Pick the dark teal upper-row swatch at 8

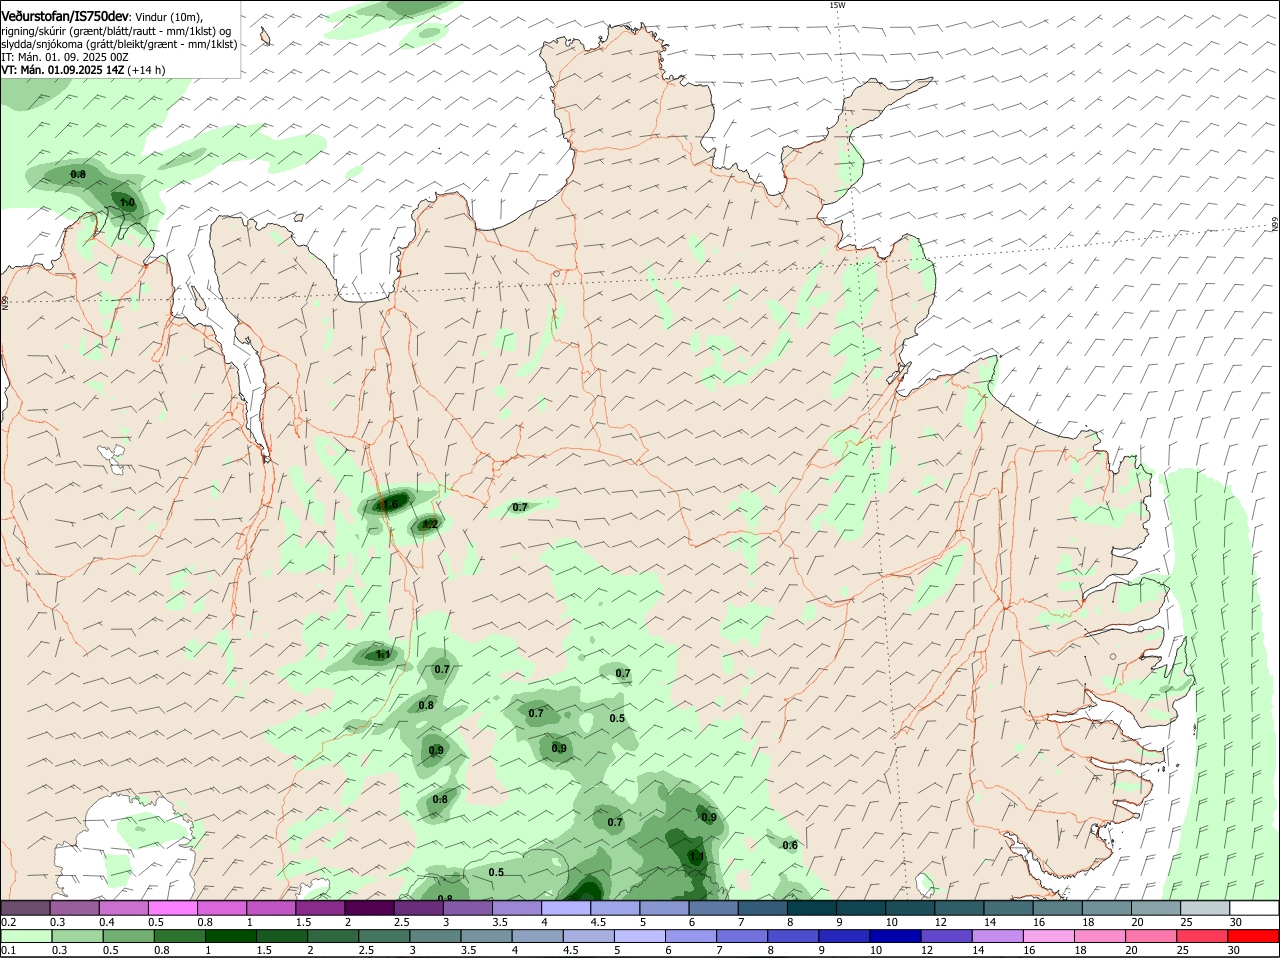[x=812, y=907]
